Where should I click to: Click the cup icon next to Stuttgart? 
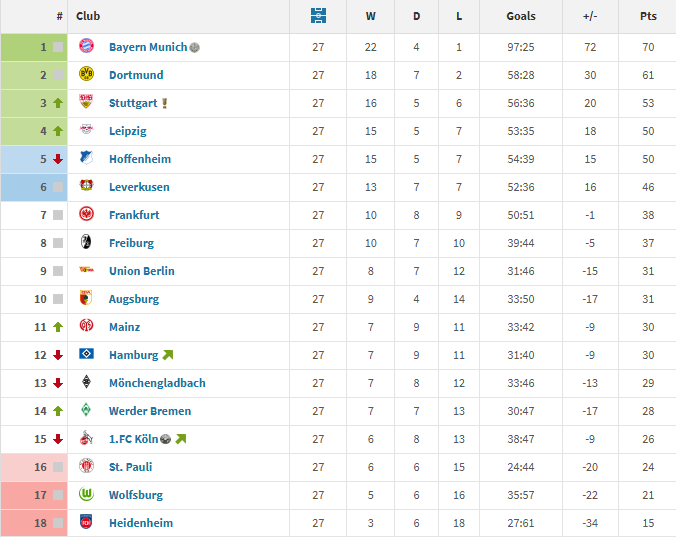click(164, 103)
